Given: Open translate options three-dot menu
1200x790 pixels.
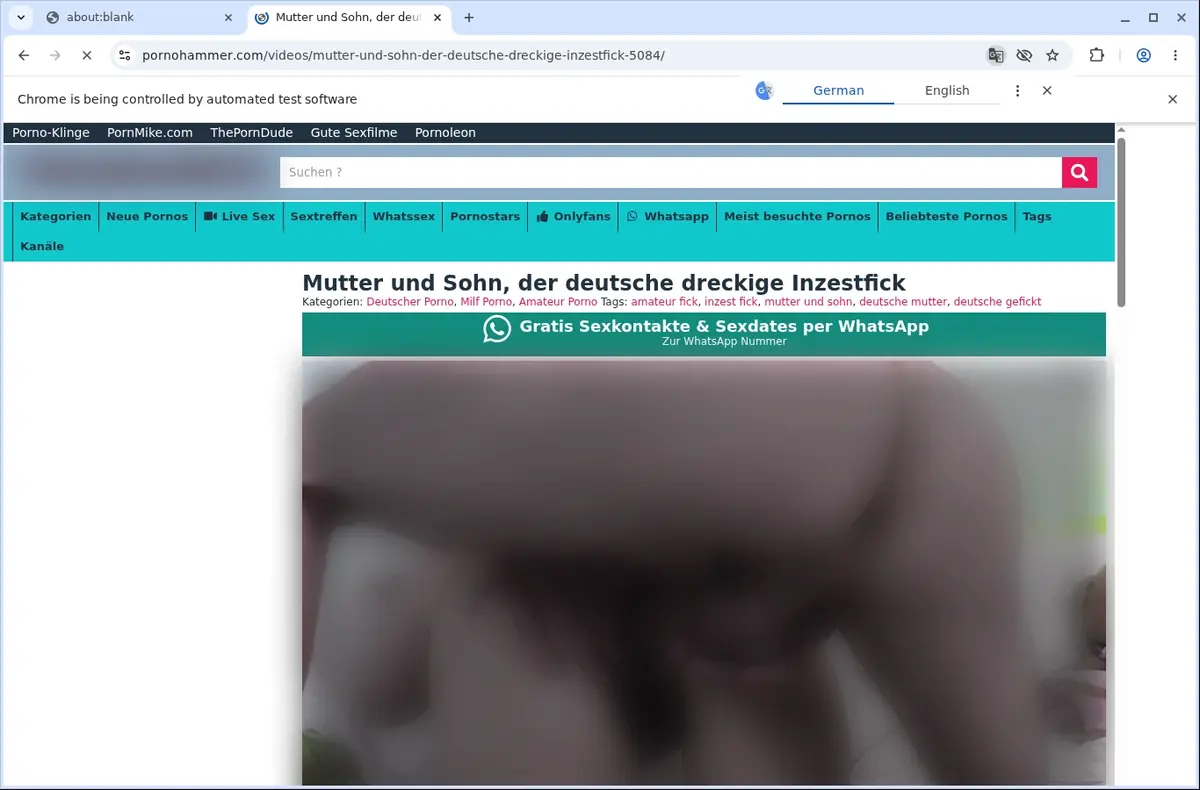Looking at the screenshot, I should click(1018, 91).
